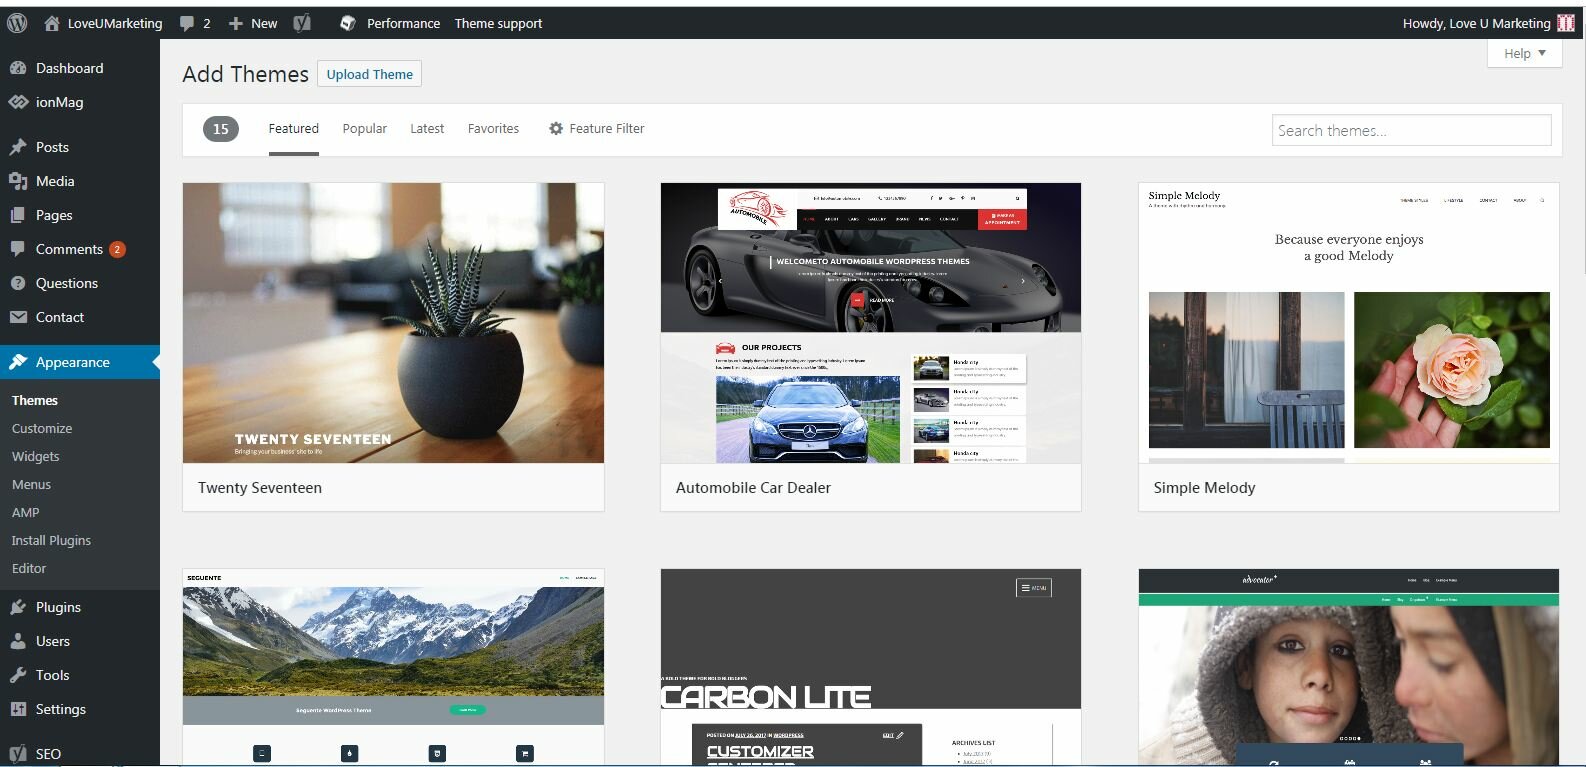This screenshot has width=1586, height=767.
Task: Select the Themes submenu item
Action: pyautogui.click(x=35, y=400)
